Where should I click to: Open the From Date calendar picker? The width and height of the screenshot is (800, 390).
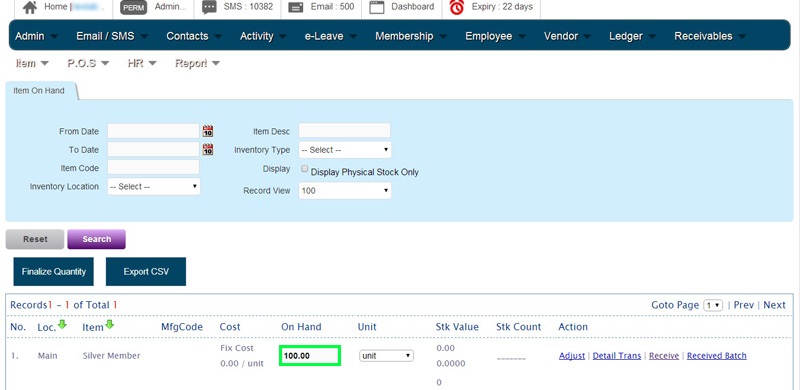208,131
